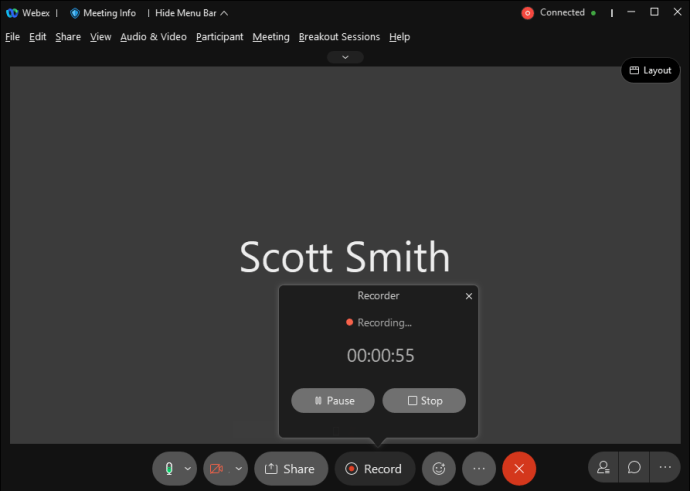Screen dimensions: 690x491
Task: Collapse the menu bar chevron handle
Action: [345, 57]
